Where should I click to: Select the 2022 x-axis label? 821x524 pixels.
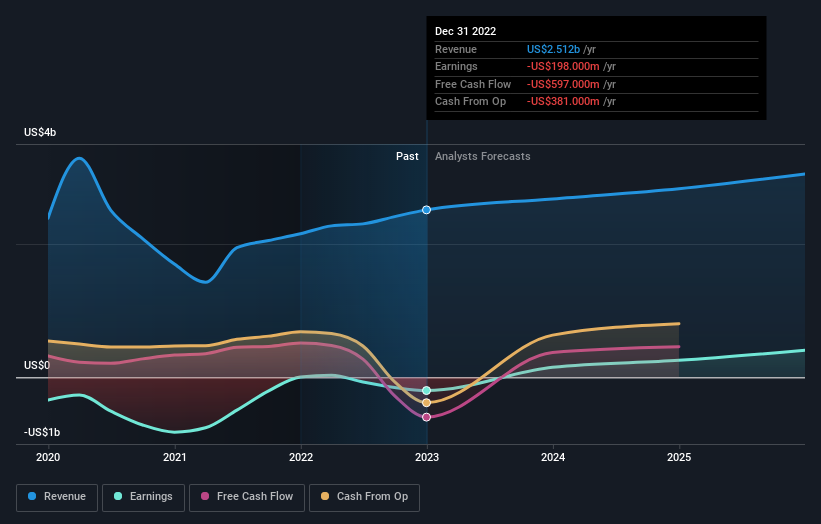[301, 457]
